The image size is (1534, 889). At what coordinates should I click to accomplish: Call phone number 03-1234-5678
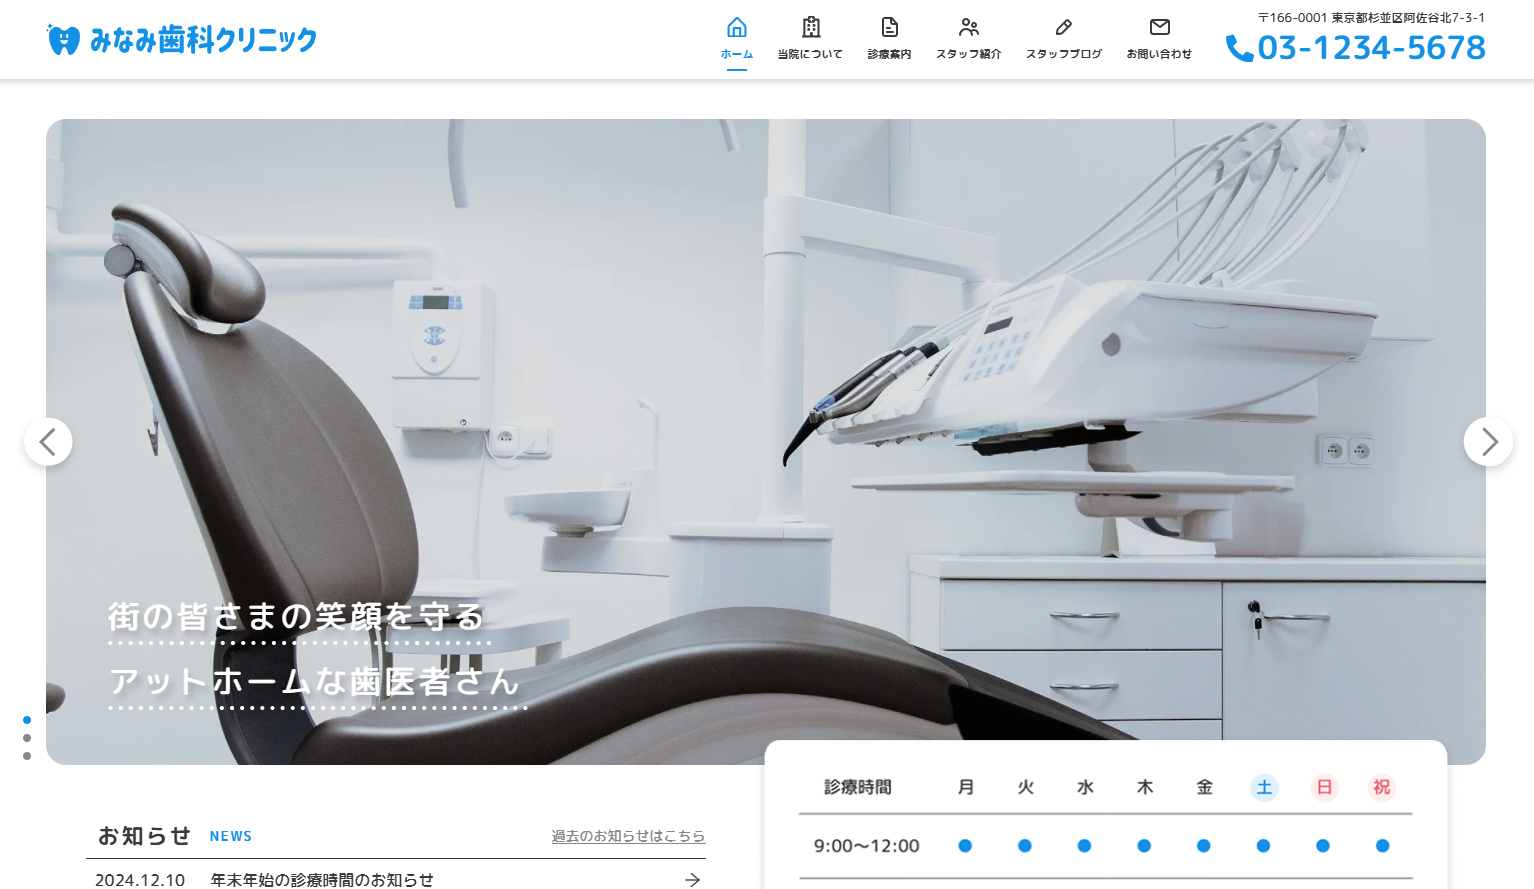pyautogui.click(x=1371, y=48)
